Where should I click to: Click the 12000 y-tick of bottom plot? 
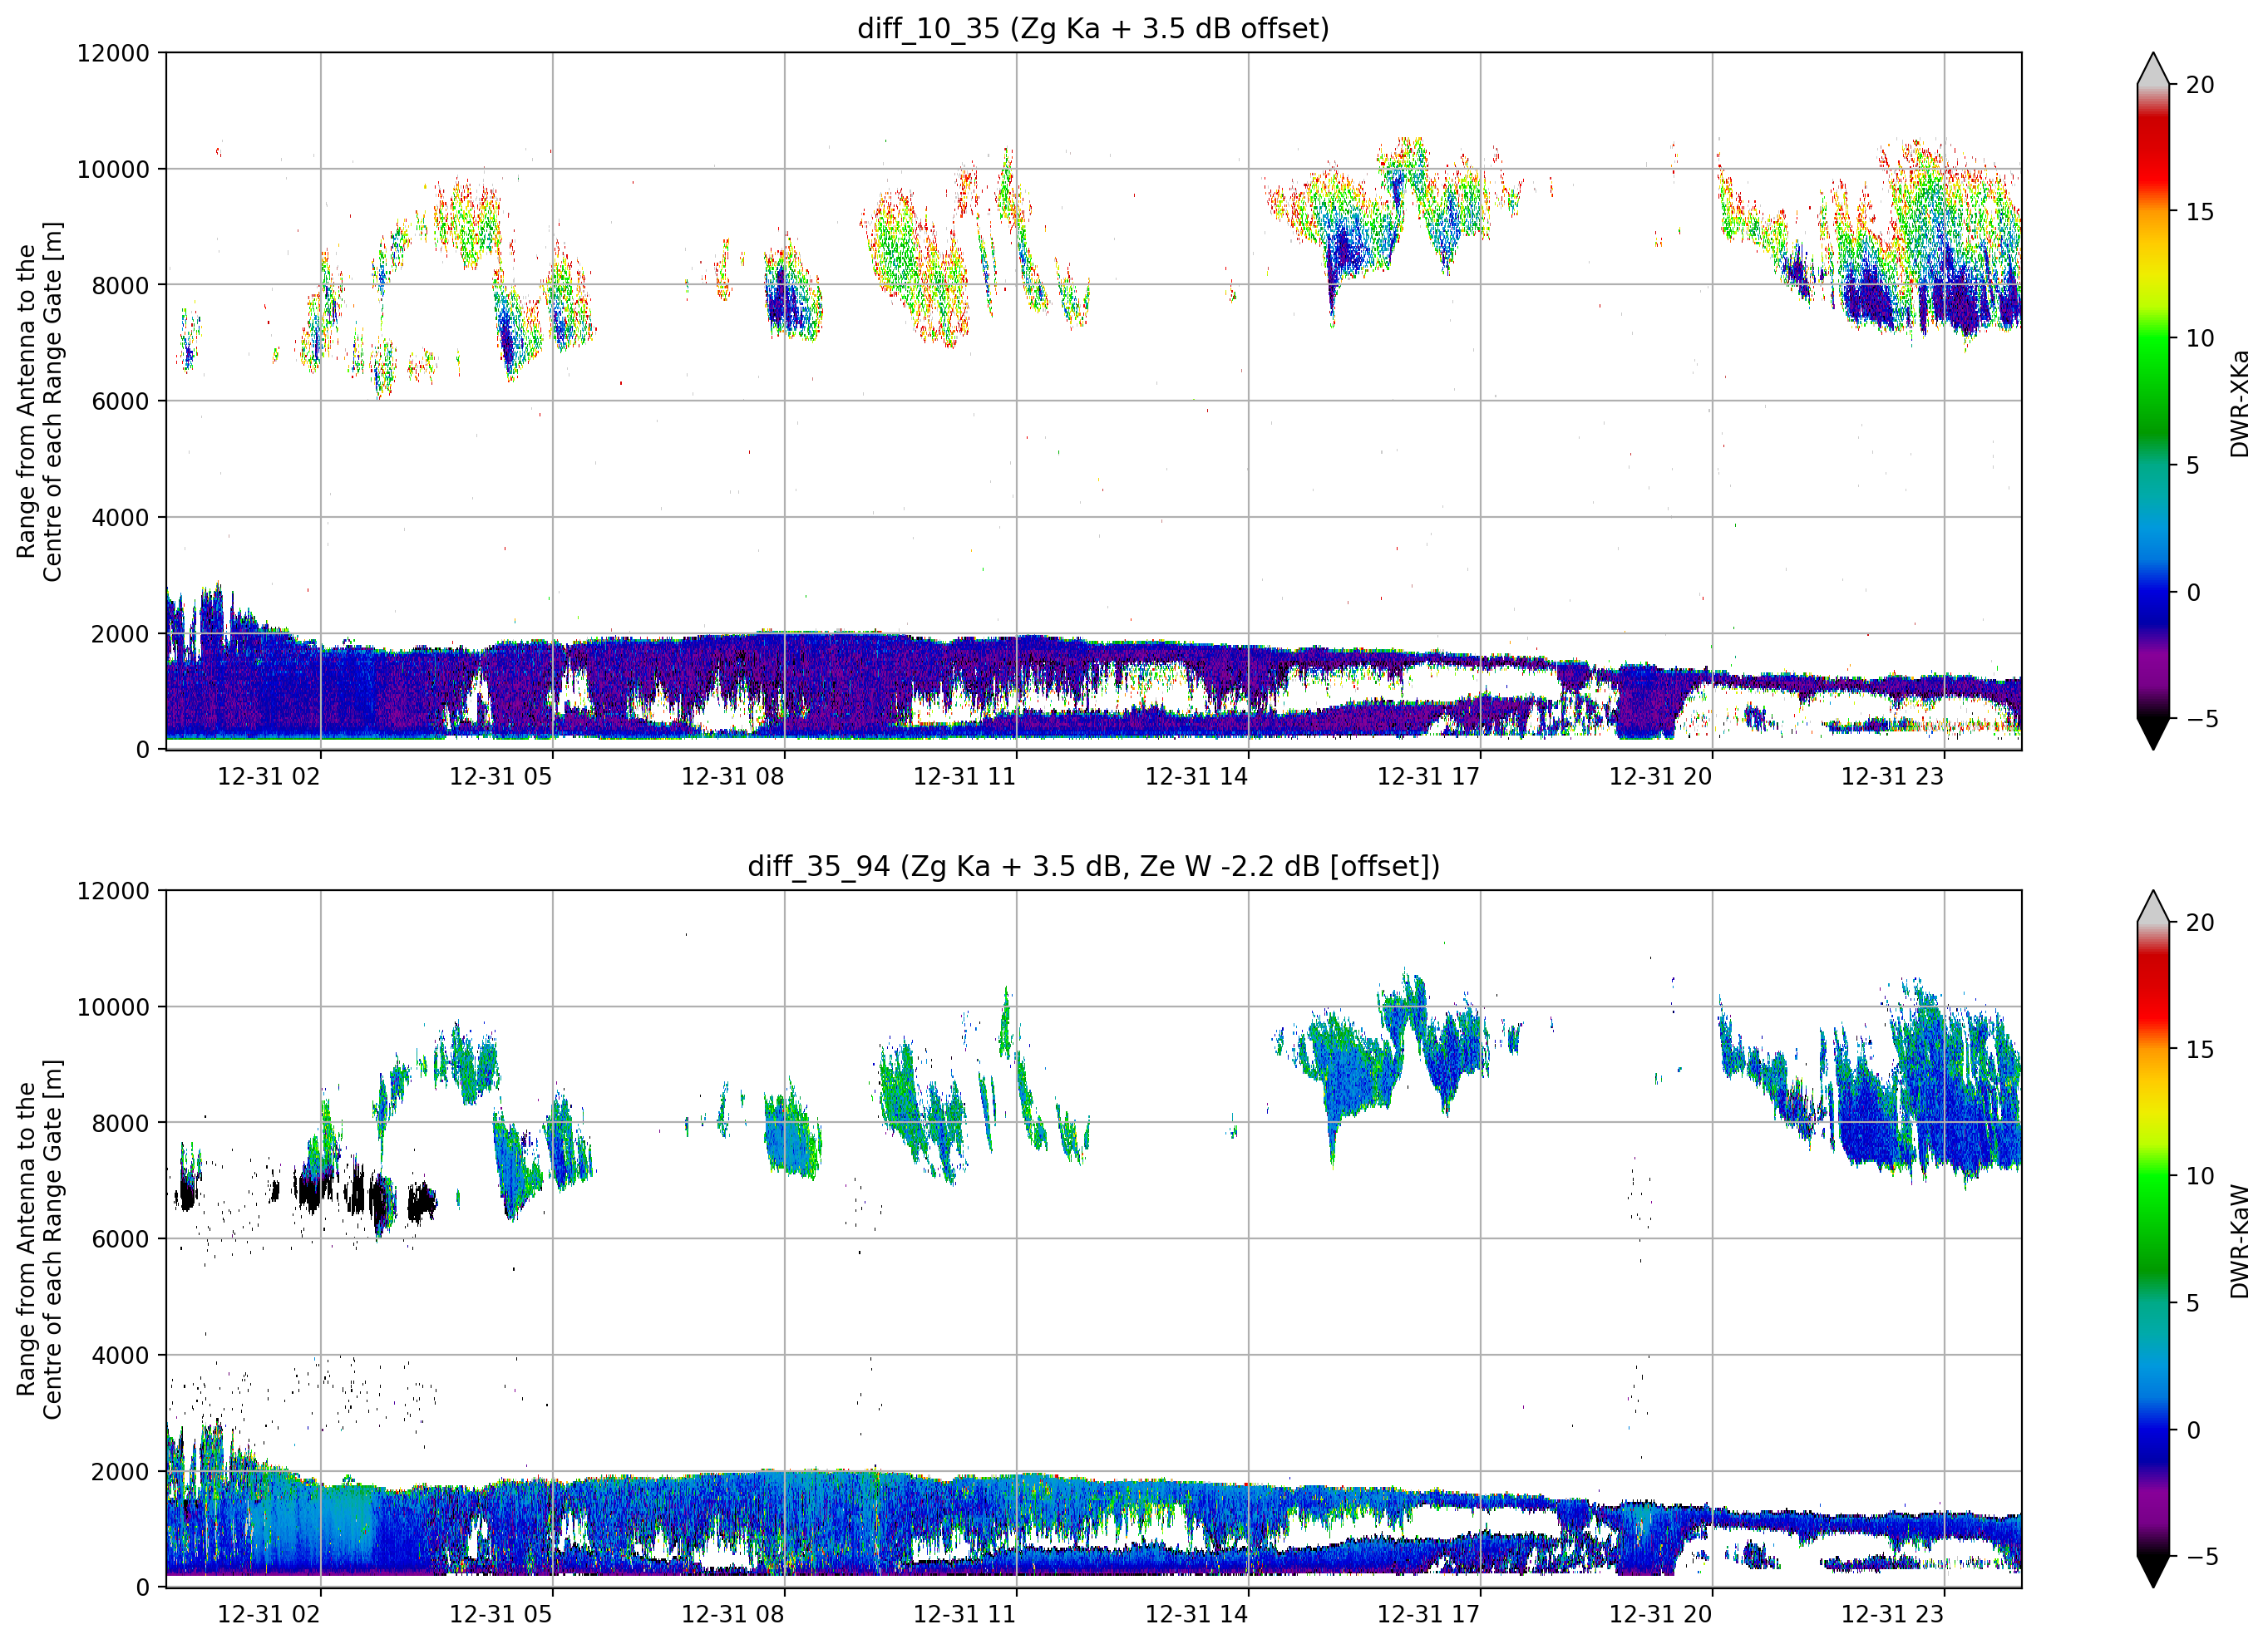click(113, 891)
